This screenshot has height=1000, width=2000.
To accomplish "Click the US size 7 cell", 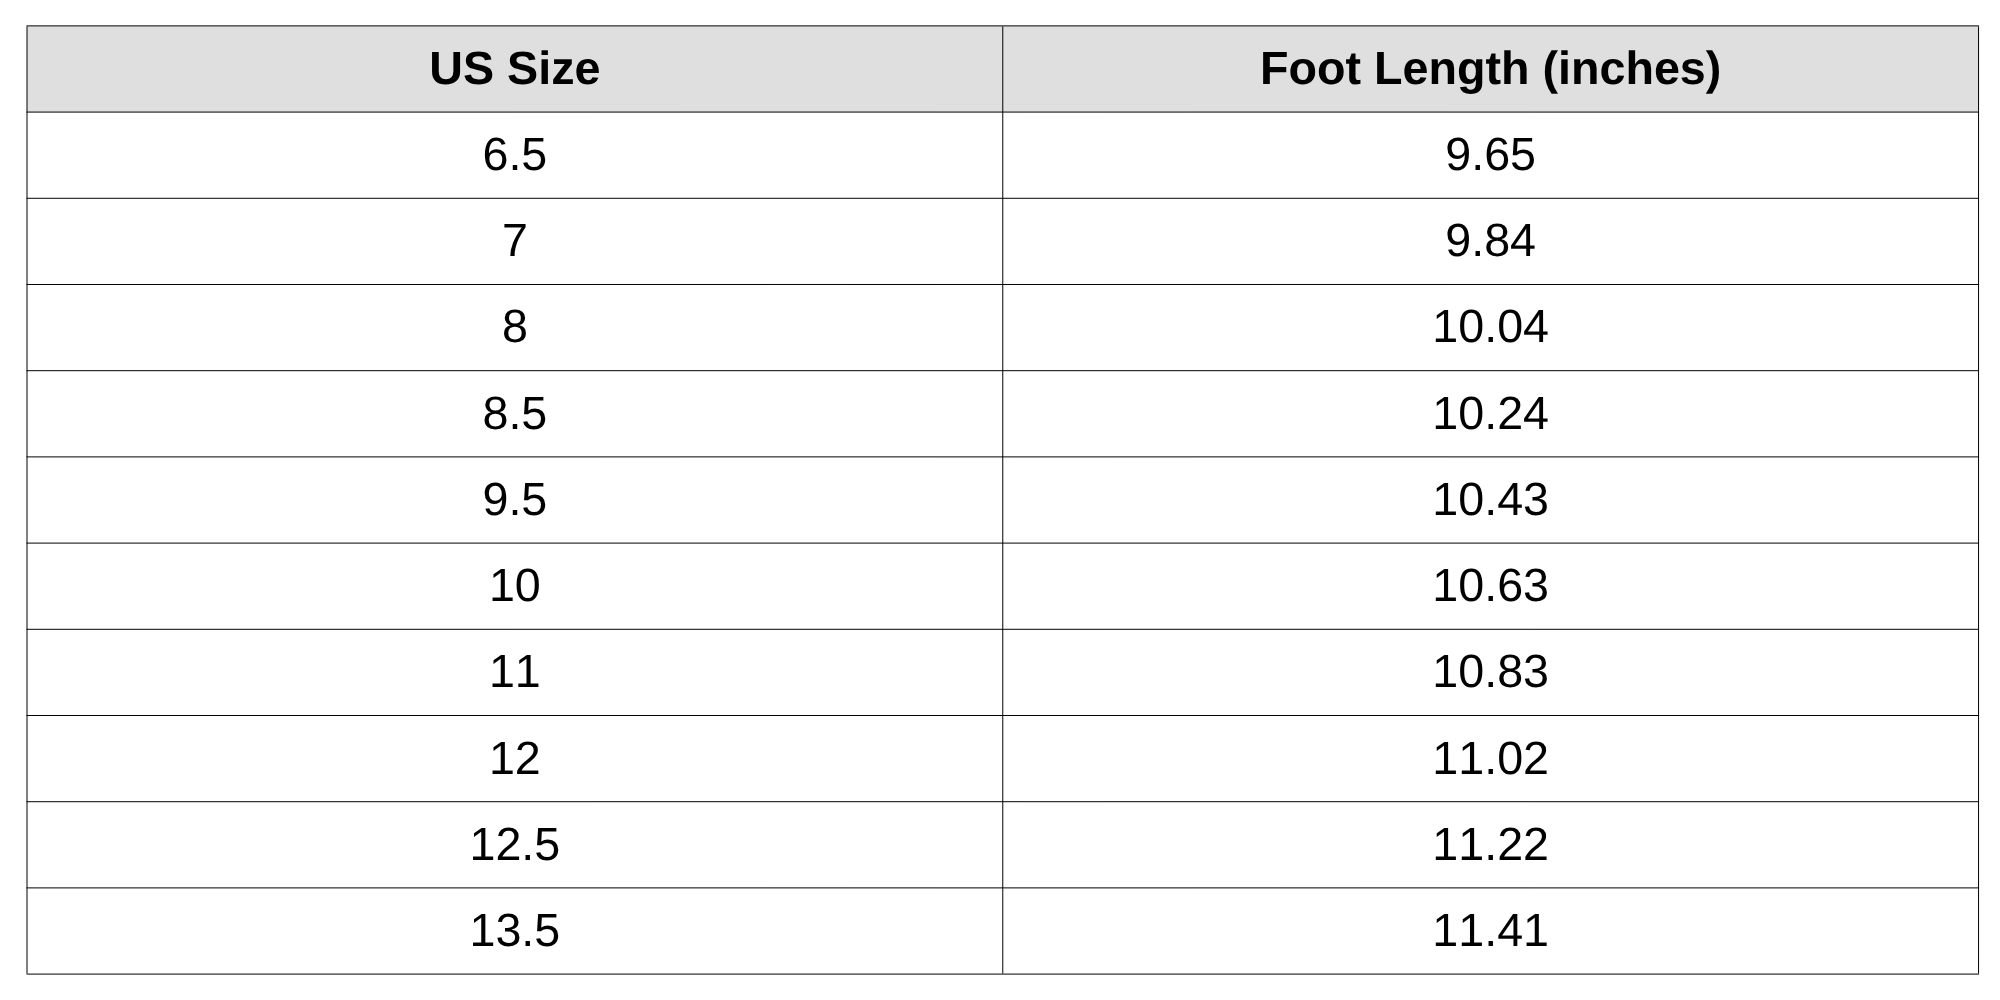I will pyautogui.click(x=514, y=241).
